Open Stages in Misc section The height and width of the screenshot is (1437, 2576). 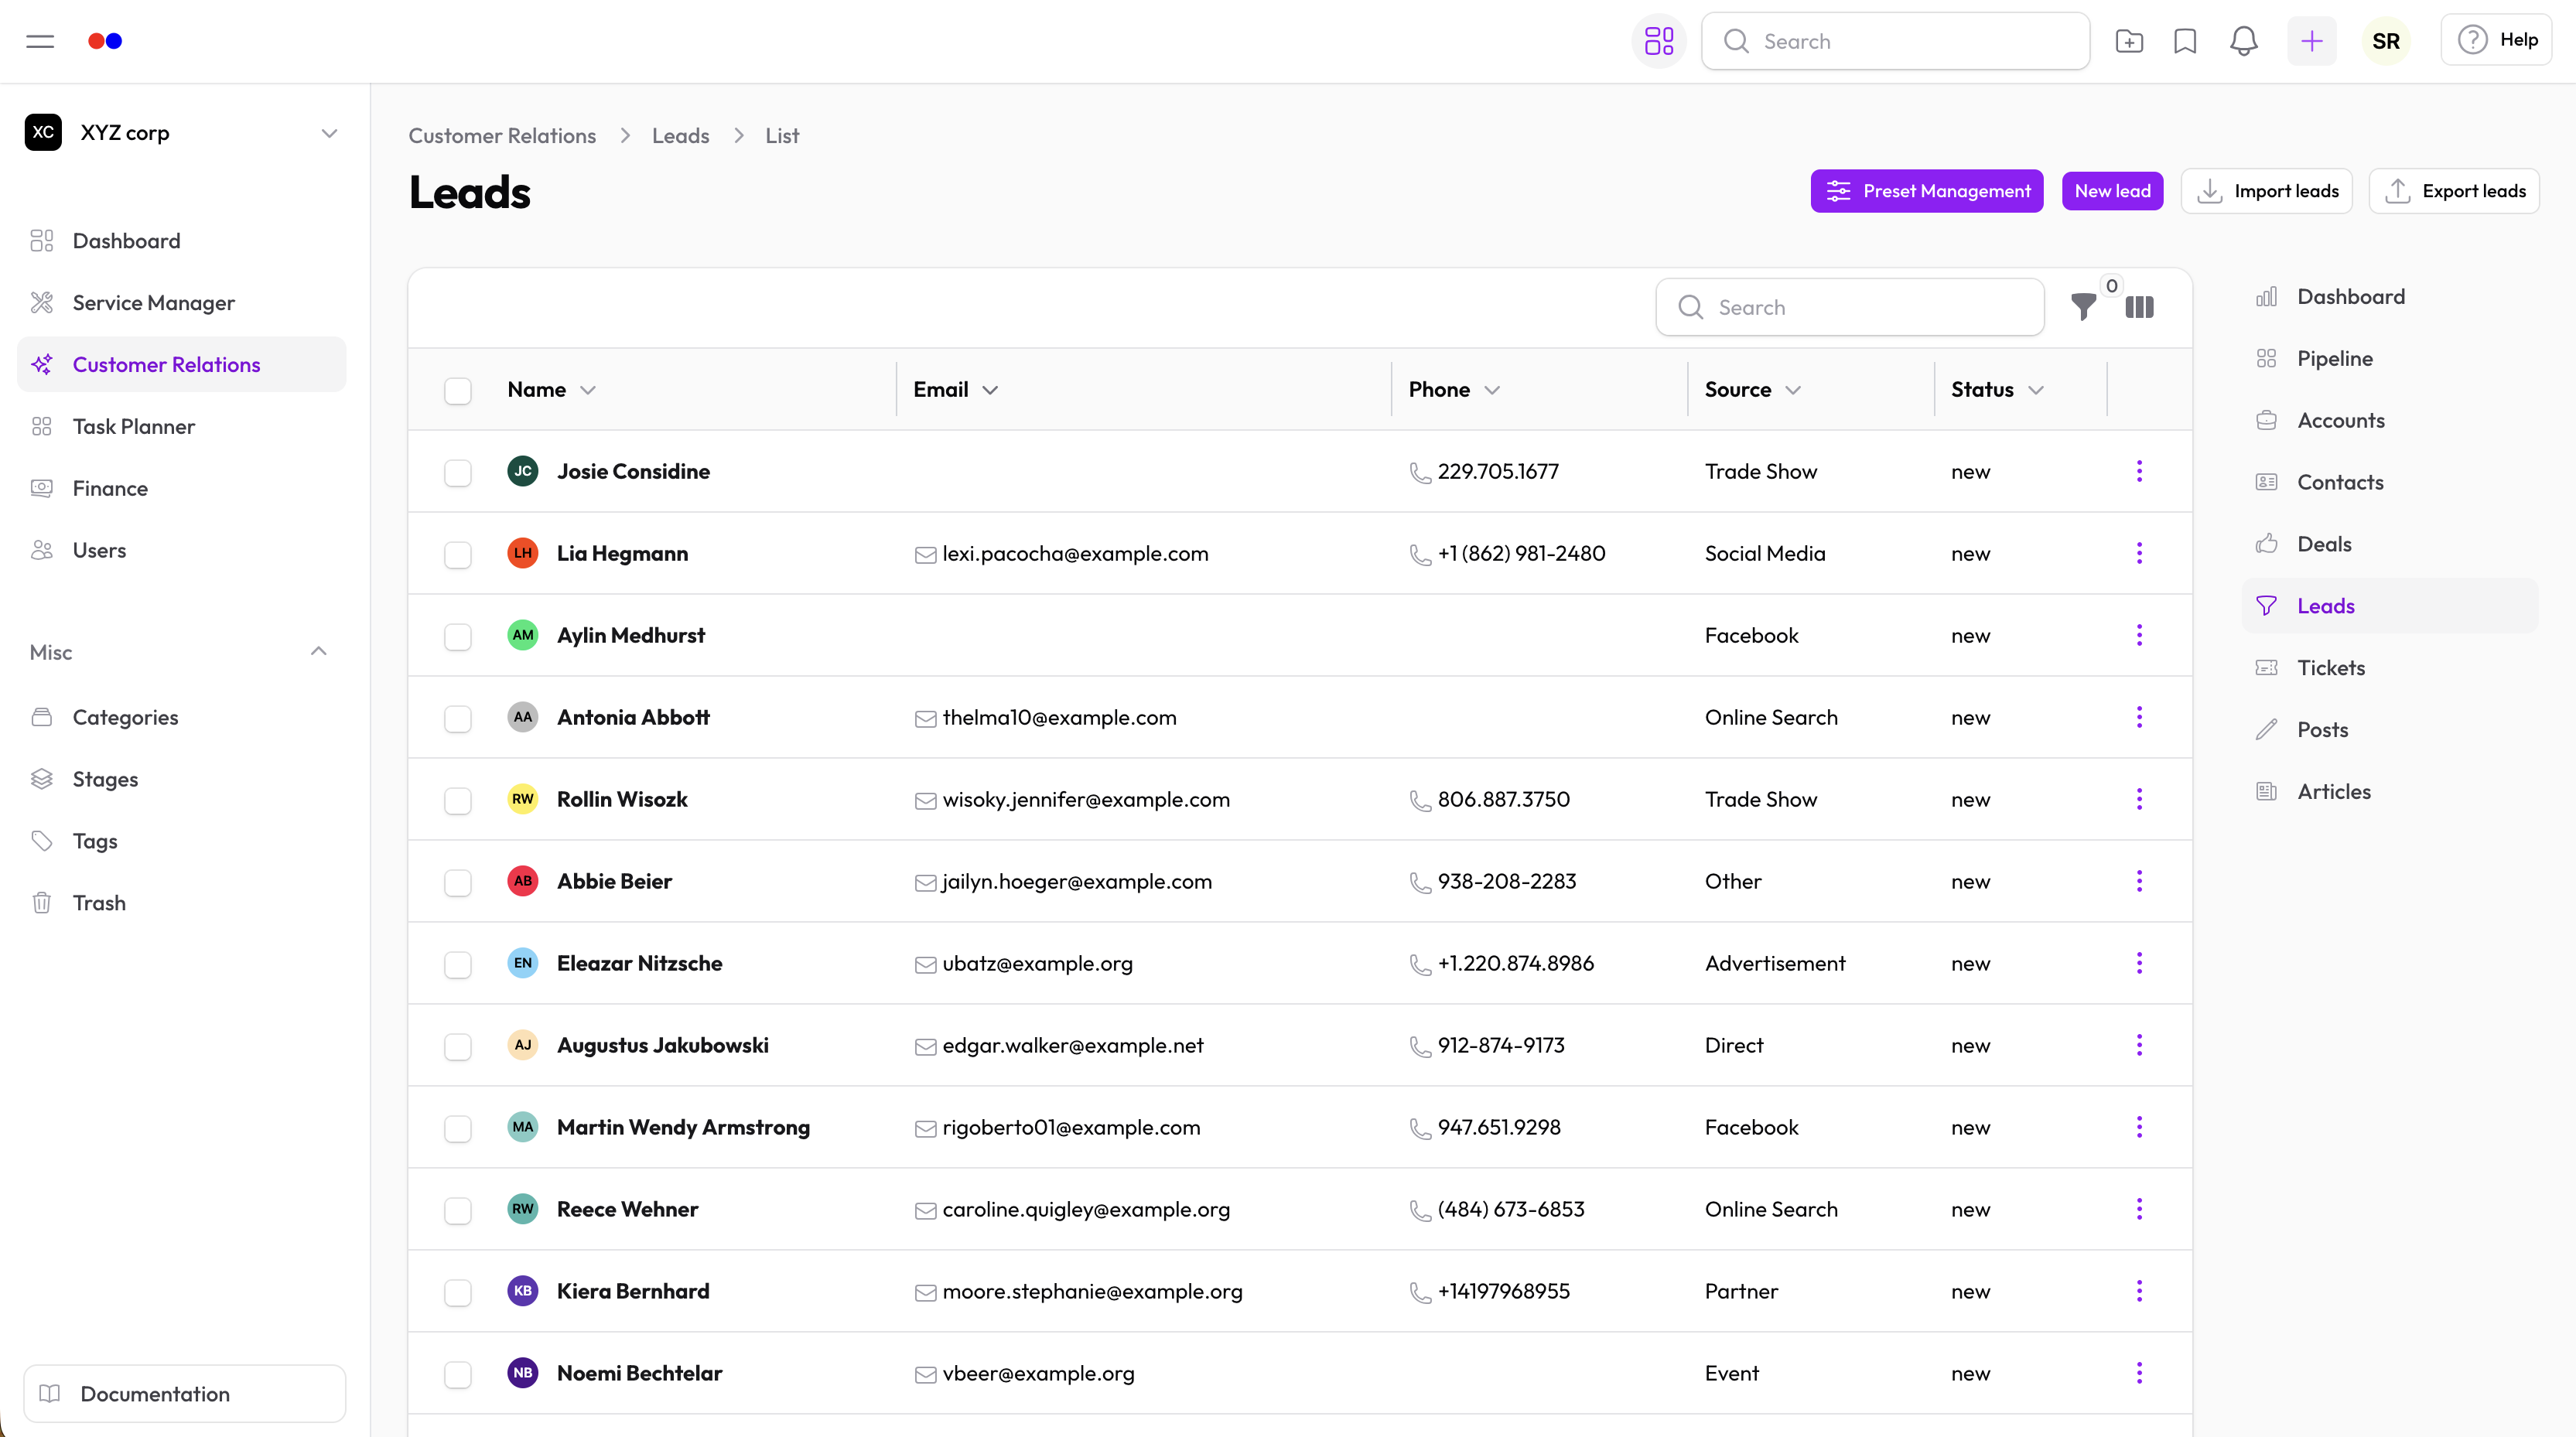coord(182,779)
